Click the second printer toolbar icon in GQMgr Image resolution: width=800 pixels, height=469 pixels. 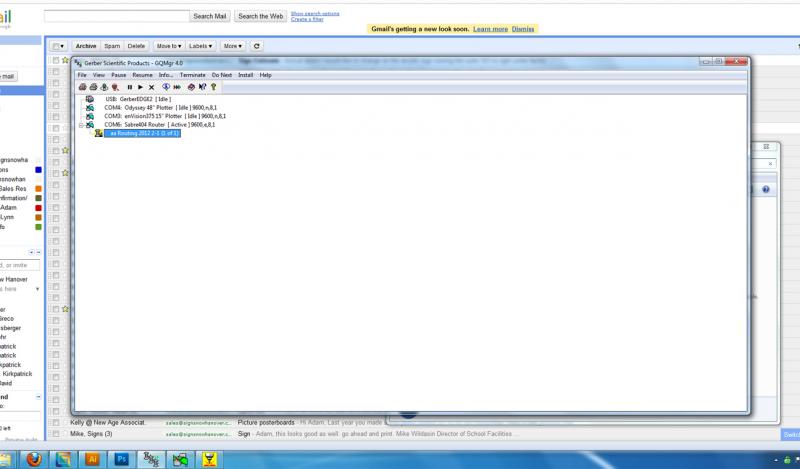[93, 87]
